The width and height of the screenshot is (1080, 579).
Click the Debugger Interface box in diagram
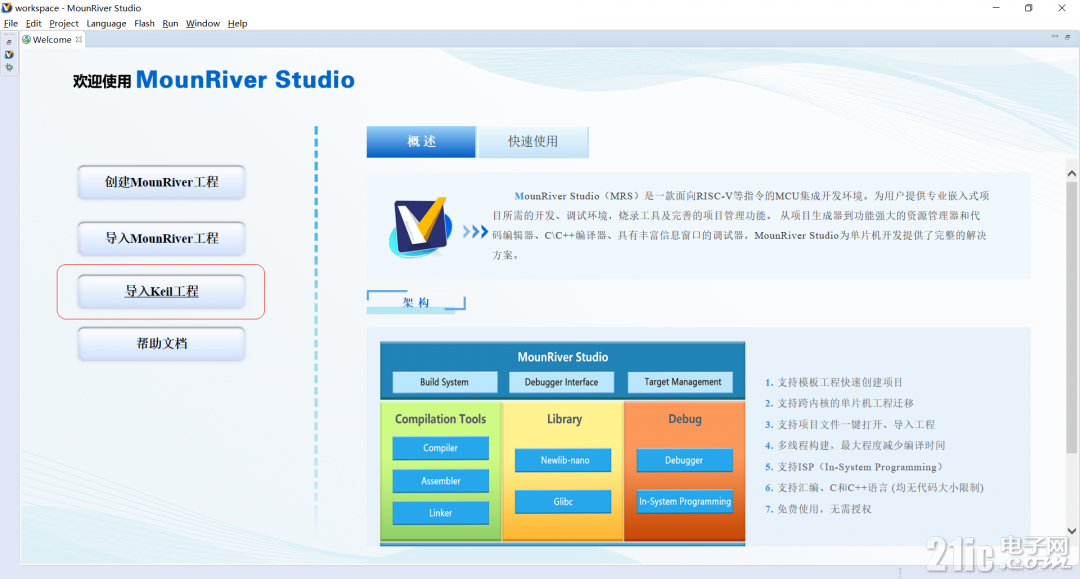561,382
